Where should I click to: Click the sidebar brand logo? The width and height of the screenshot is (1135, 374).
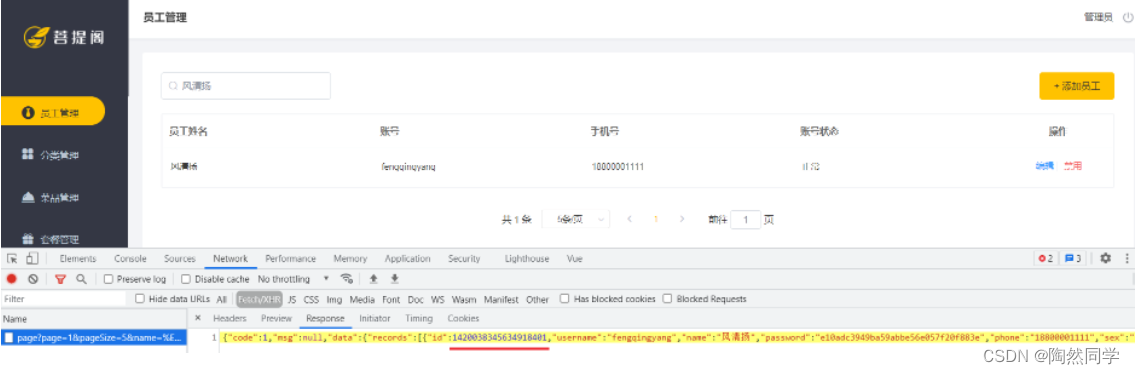click(64, 37)
